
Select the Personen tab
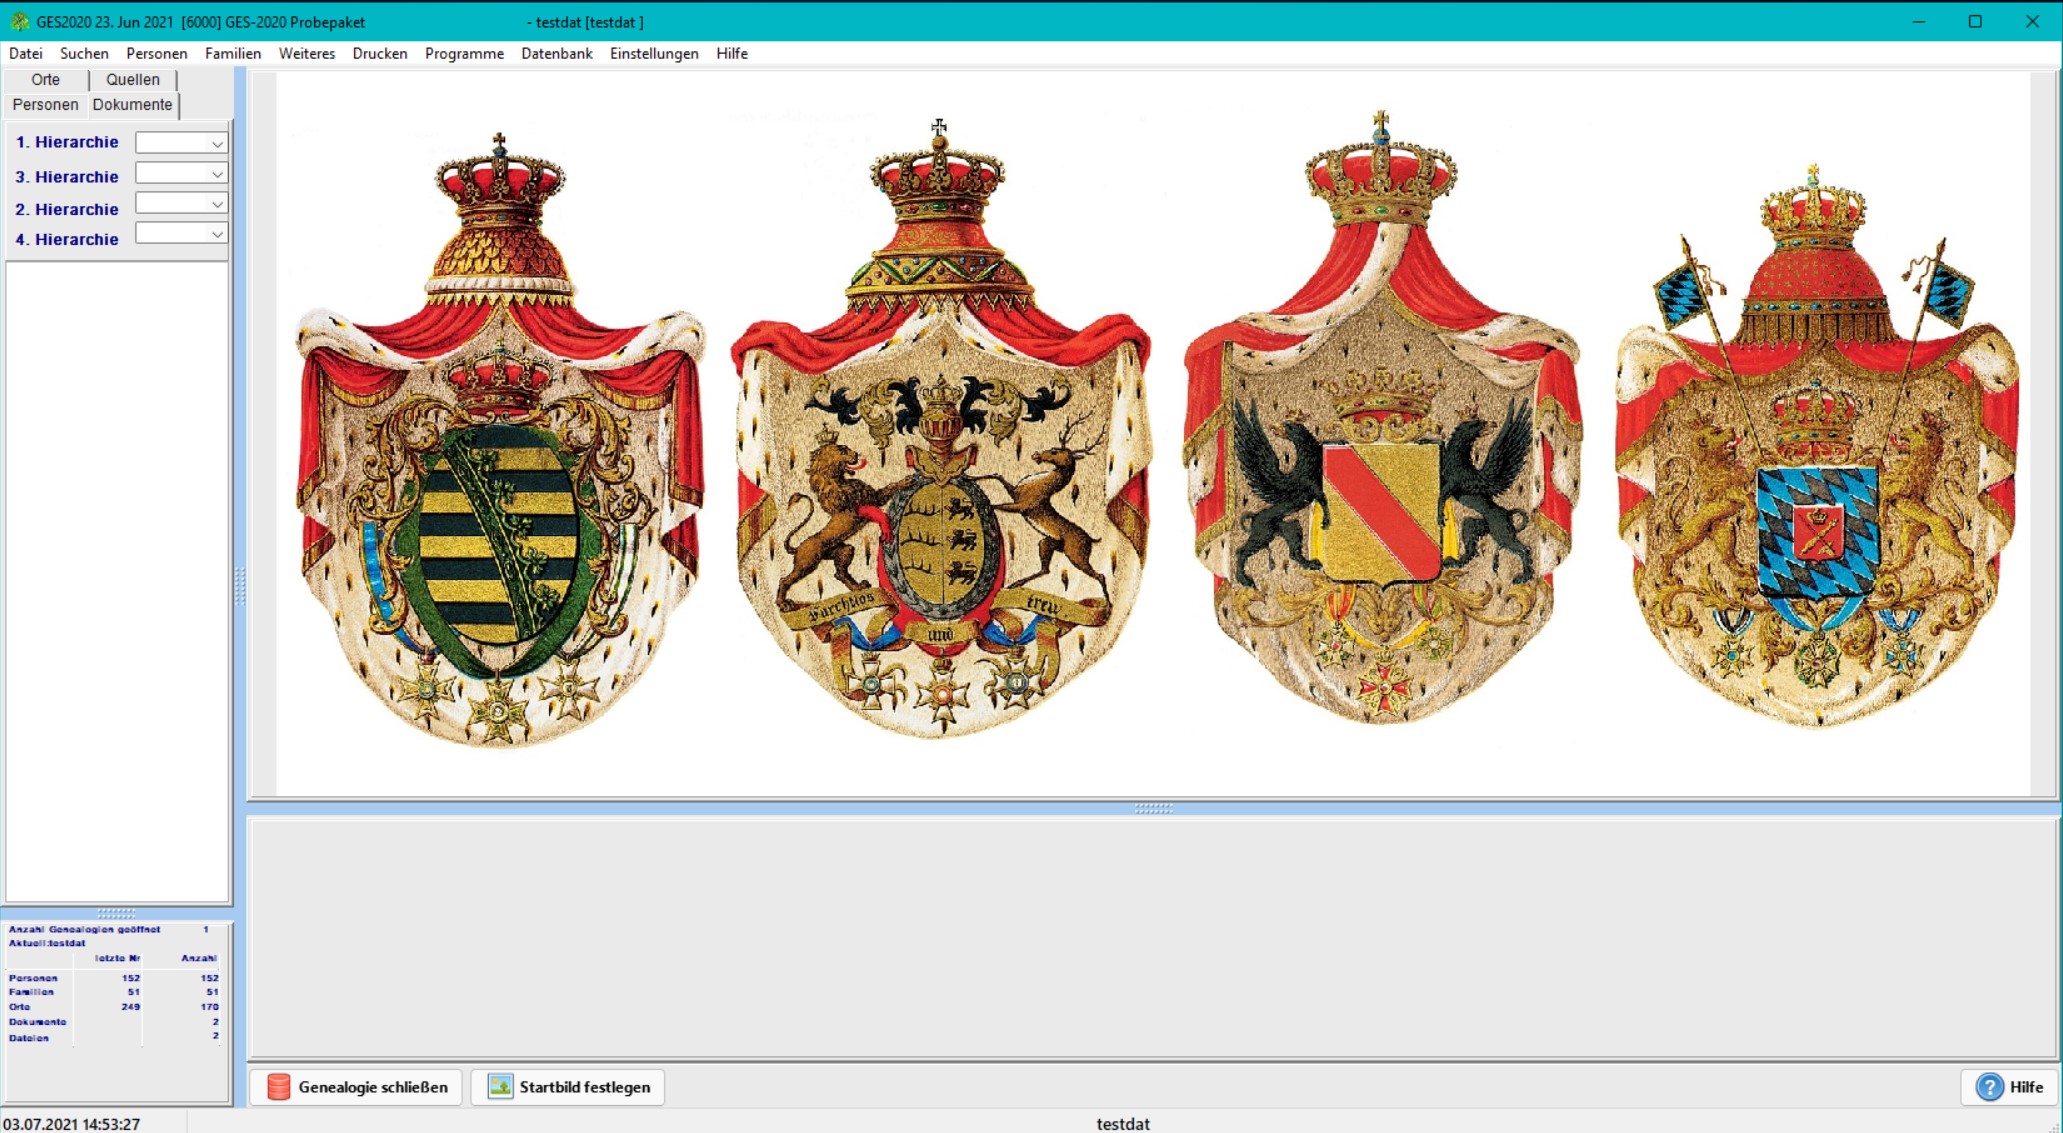46,105
